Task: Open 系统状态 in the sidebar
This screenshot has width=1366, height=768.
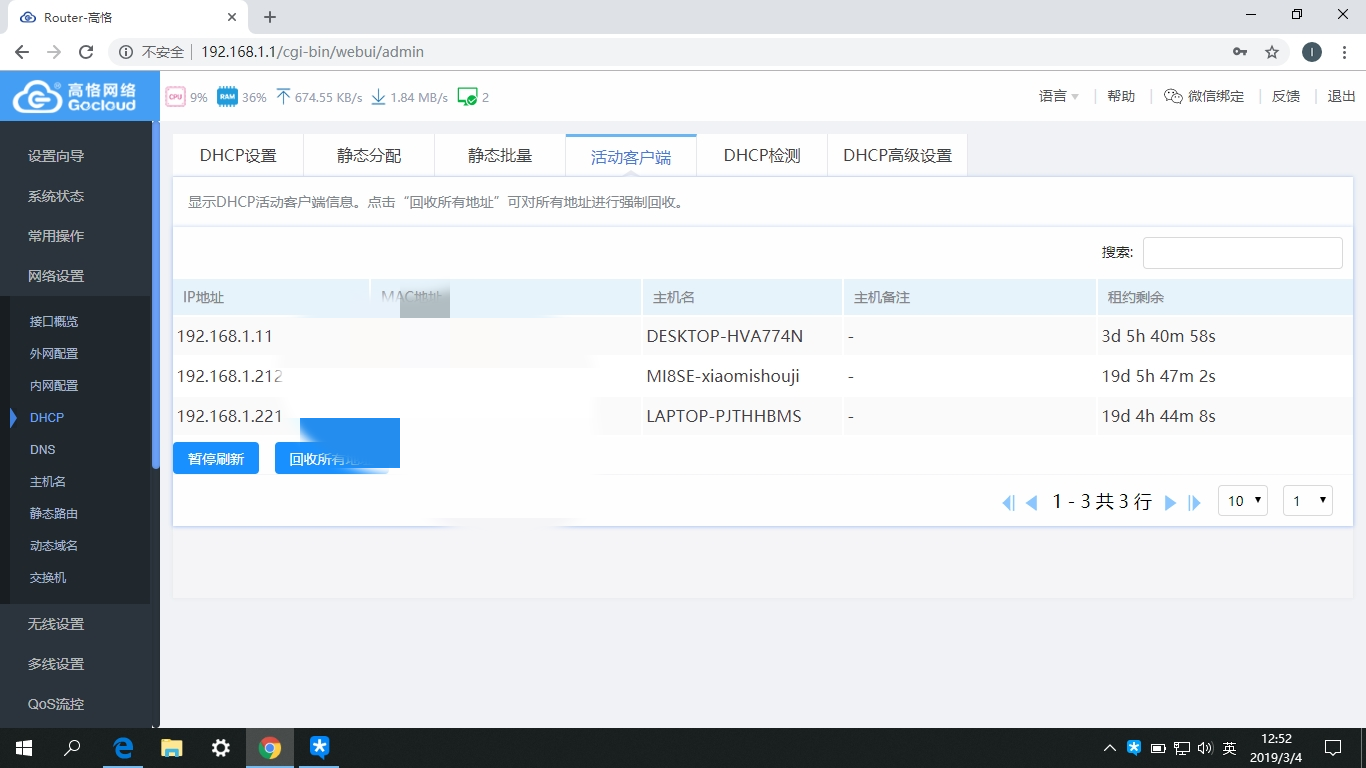Action: tap(56, 196)
